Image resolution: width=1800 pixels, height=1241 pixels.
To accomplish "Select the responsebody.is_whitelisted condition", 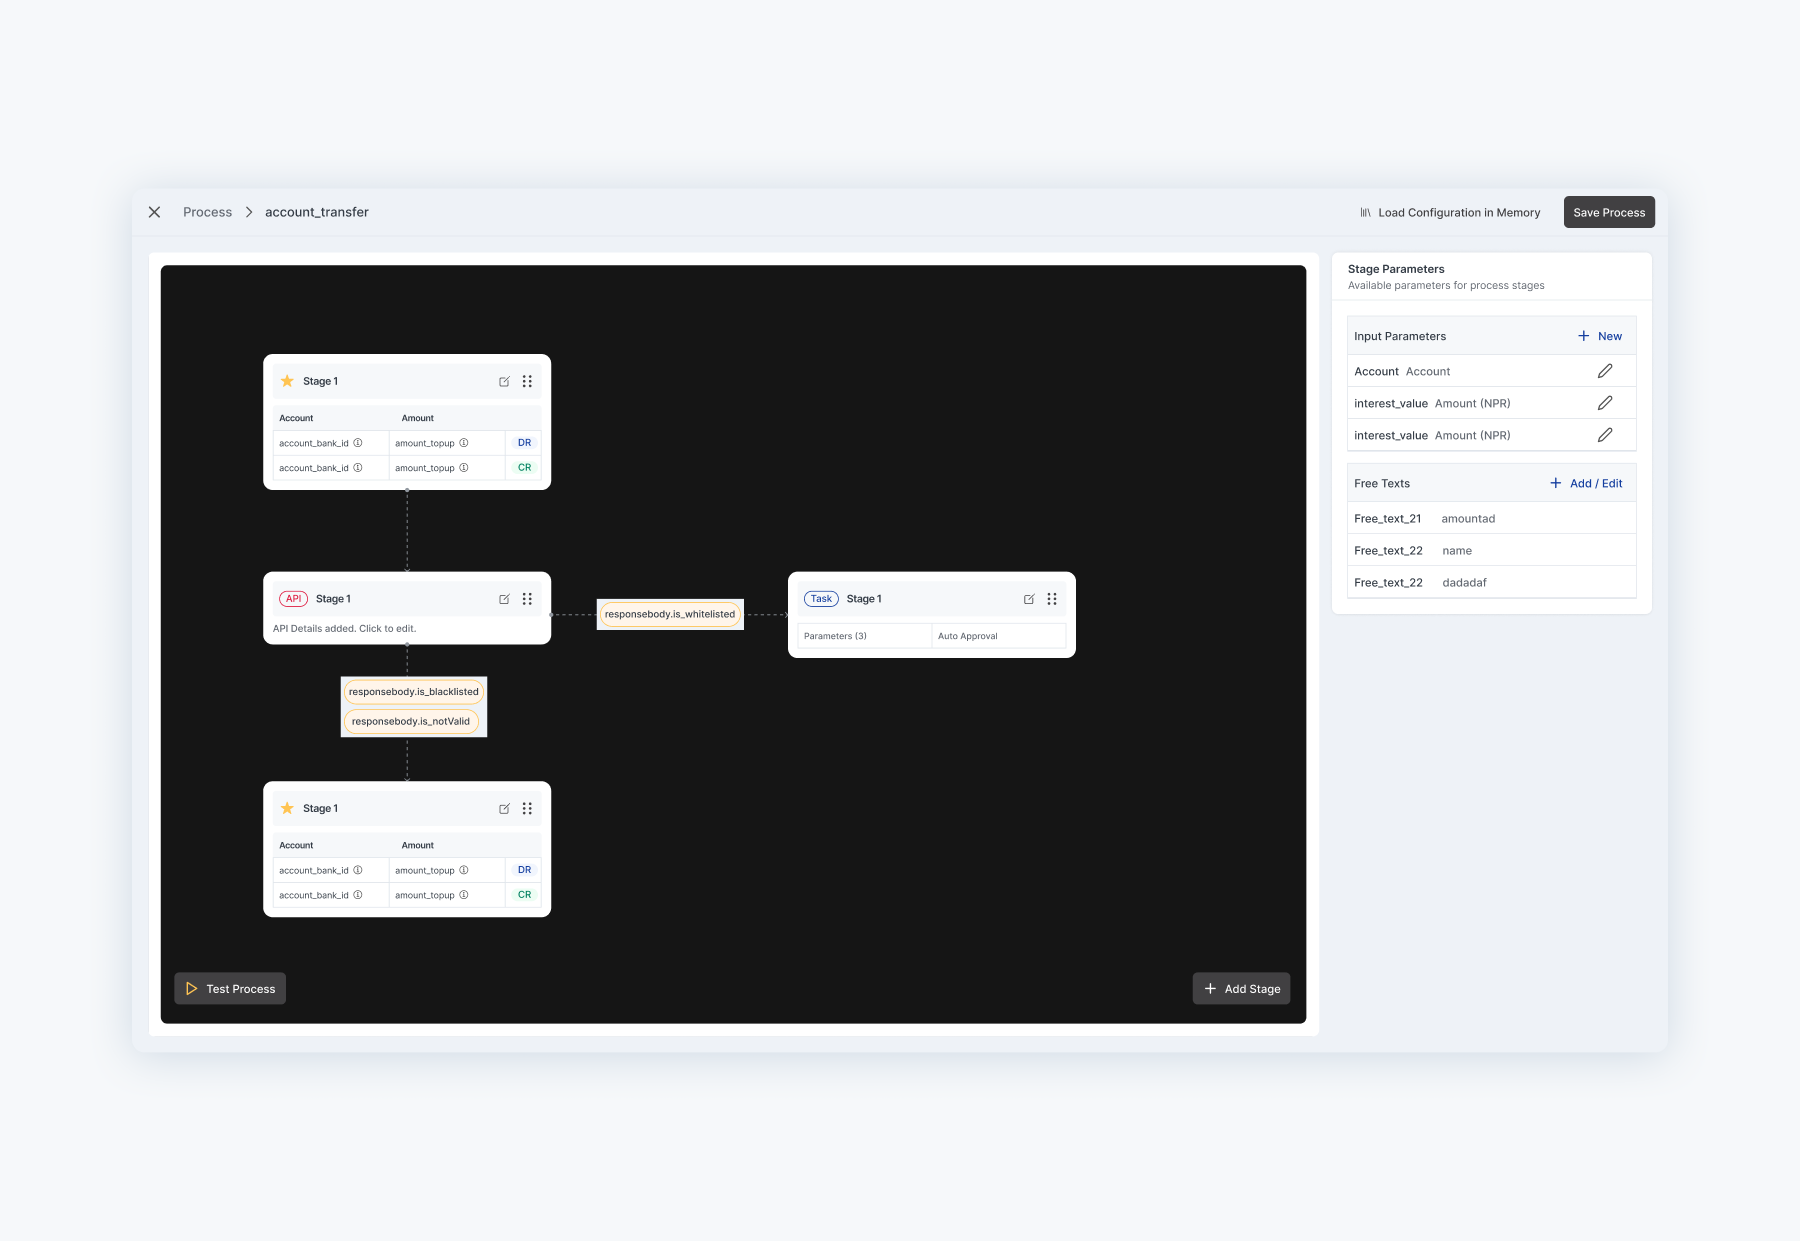I will pyautogui.click(x=670, y=614).
